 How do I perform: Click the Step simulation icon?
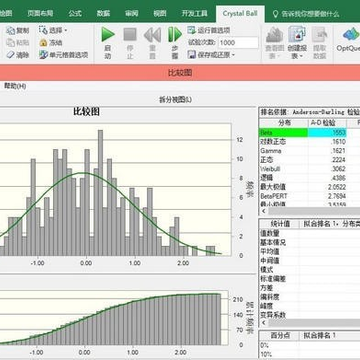pyautogui.click(x=175, y=35)
